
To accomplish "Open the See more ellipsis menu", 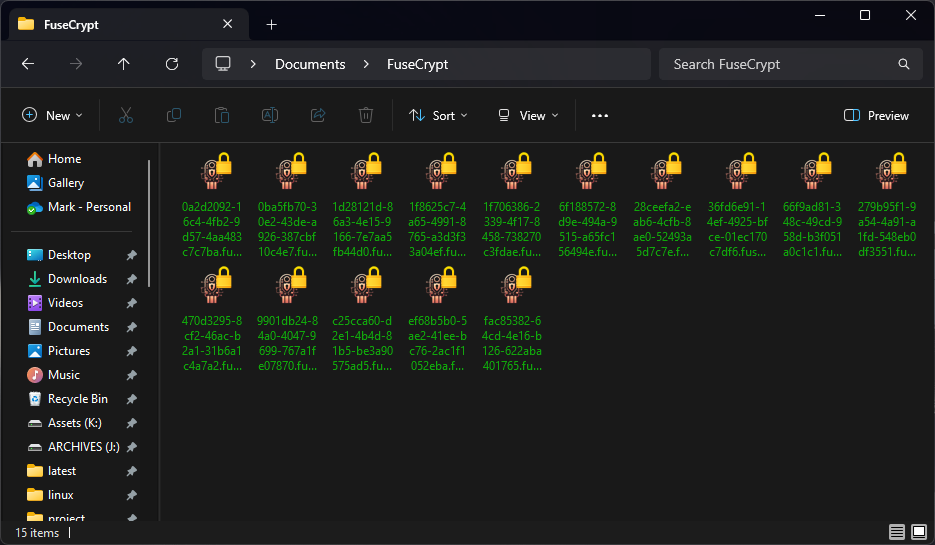I will point(600,116).
